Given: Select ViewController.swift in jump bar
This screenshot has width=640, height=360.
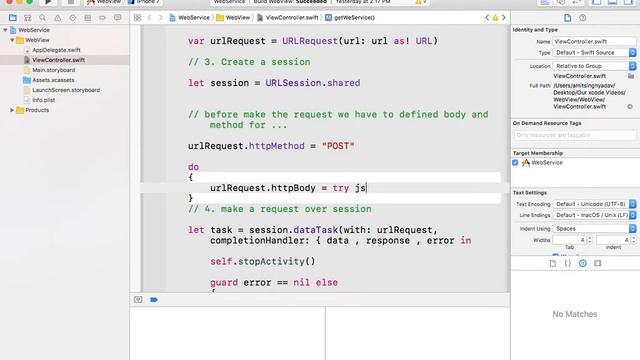Looking at the screenshot, I should [287, 18].
